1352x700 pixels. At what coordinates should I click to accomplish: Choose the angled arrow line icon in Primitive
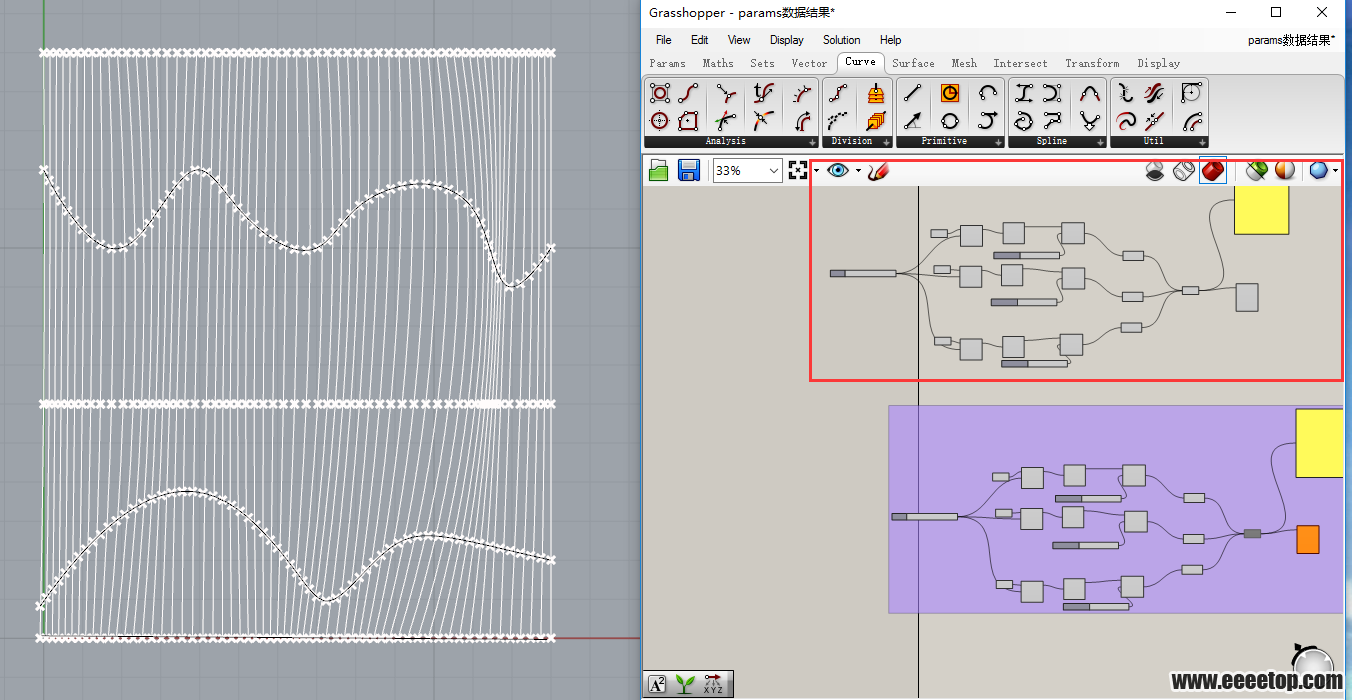pos(912,121)
